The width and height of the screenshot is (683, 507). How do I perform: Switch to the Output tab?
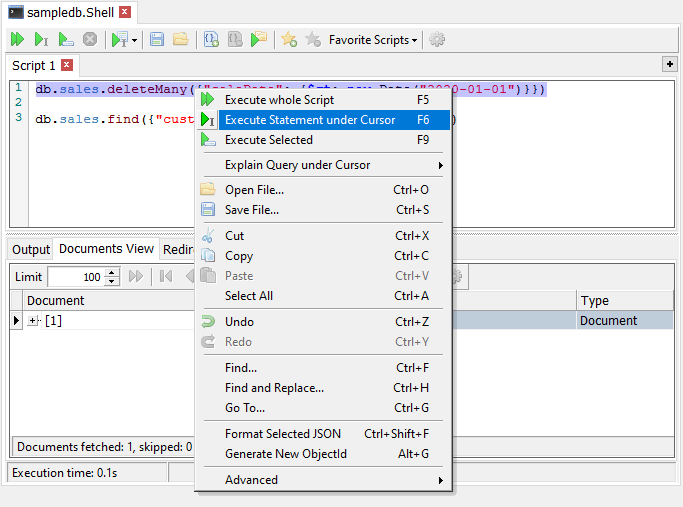(x=31, y=250)
